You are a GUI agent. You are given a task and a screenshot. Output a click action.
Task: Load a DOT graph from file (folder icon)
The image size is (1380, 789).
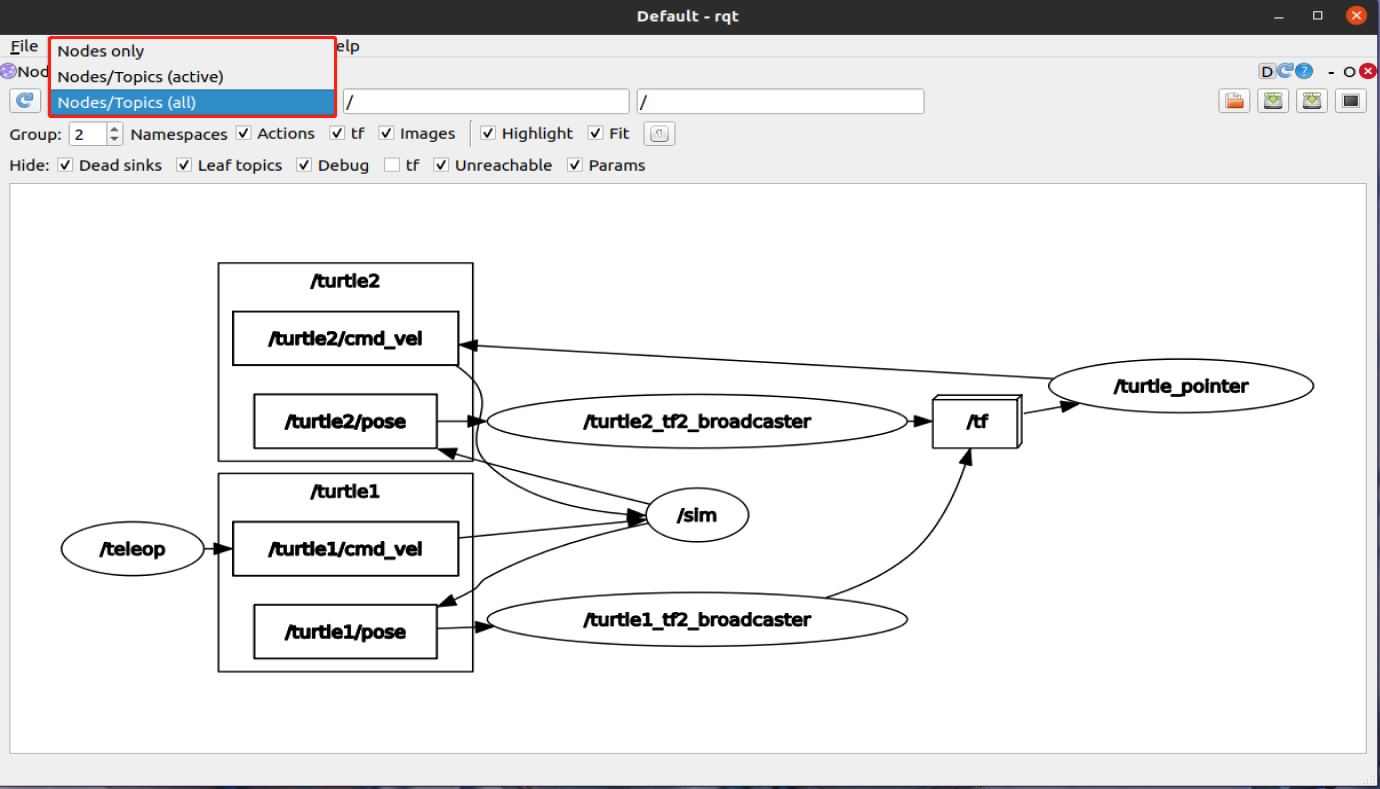point(1234,101)
